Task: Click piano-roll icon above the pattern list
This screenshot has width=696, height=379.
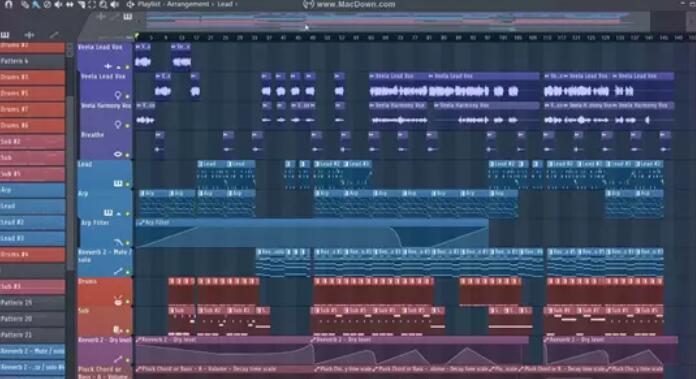Action: pos(5,35)
